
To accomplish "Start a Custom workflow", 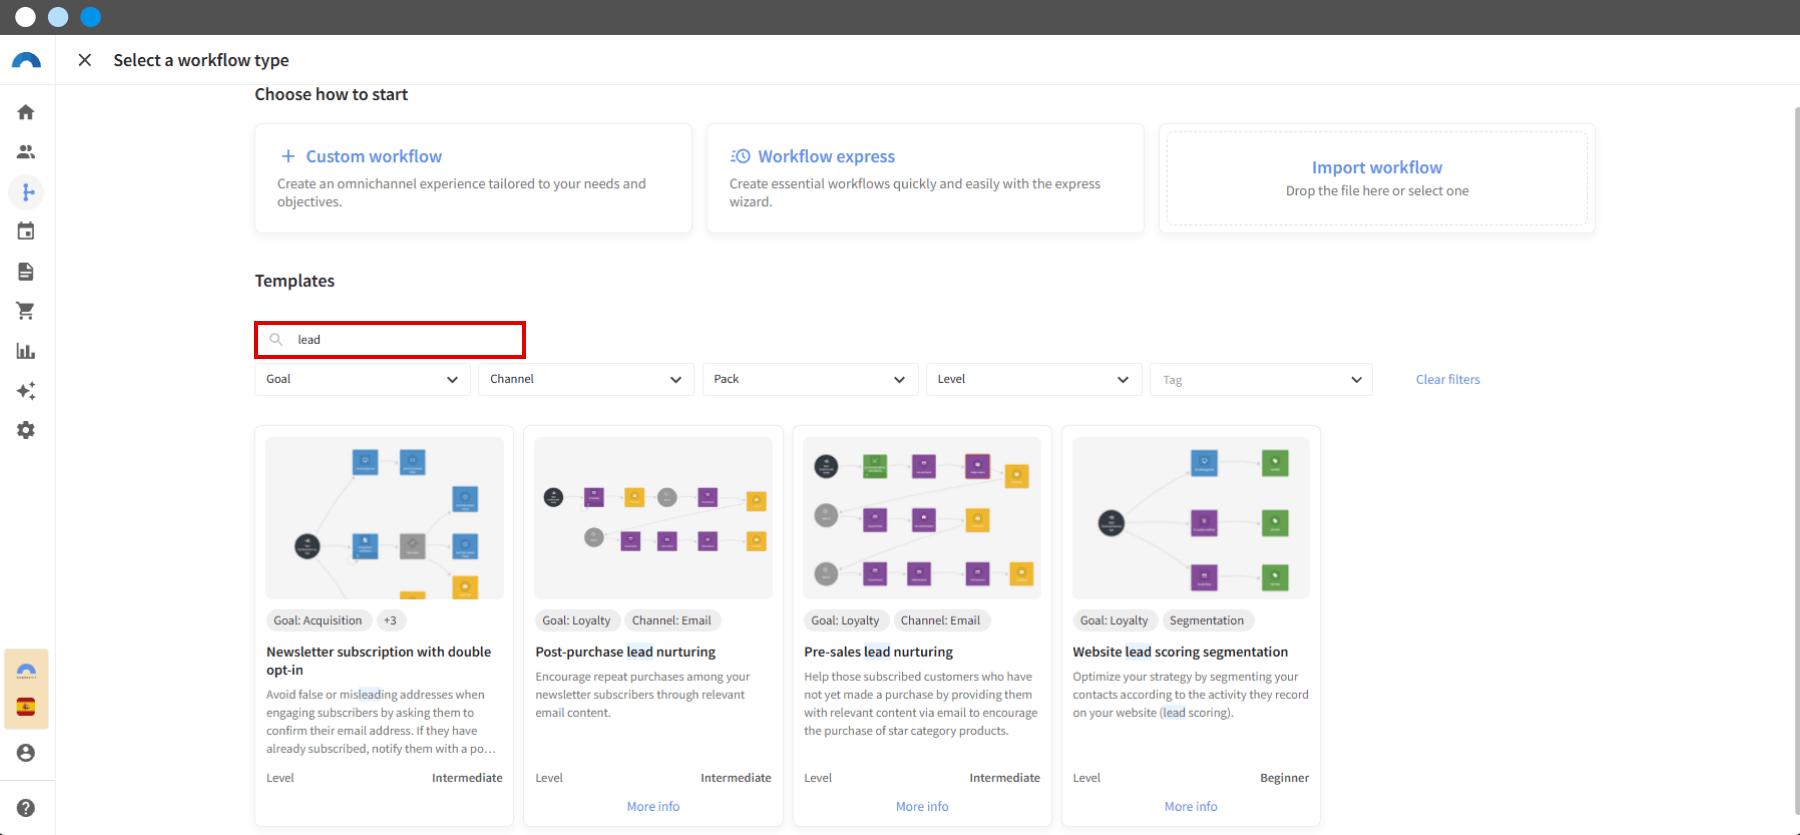I will tap(473, 178).
